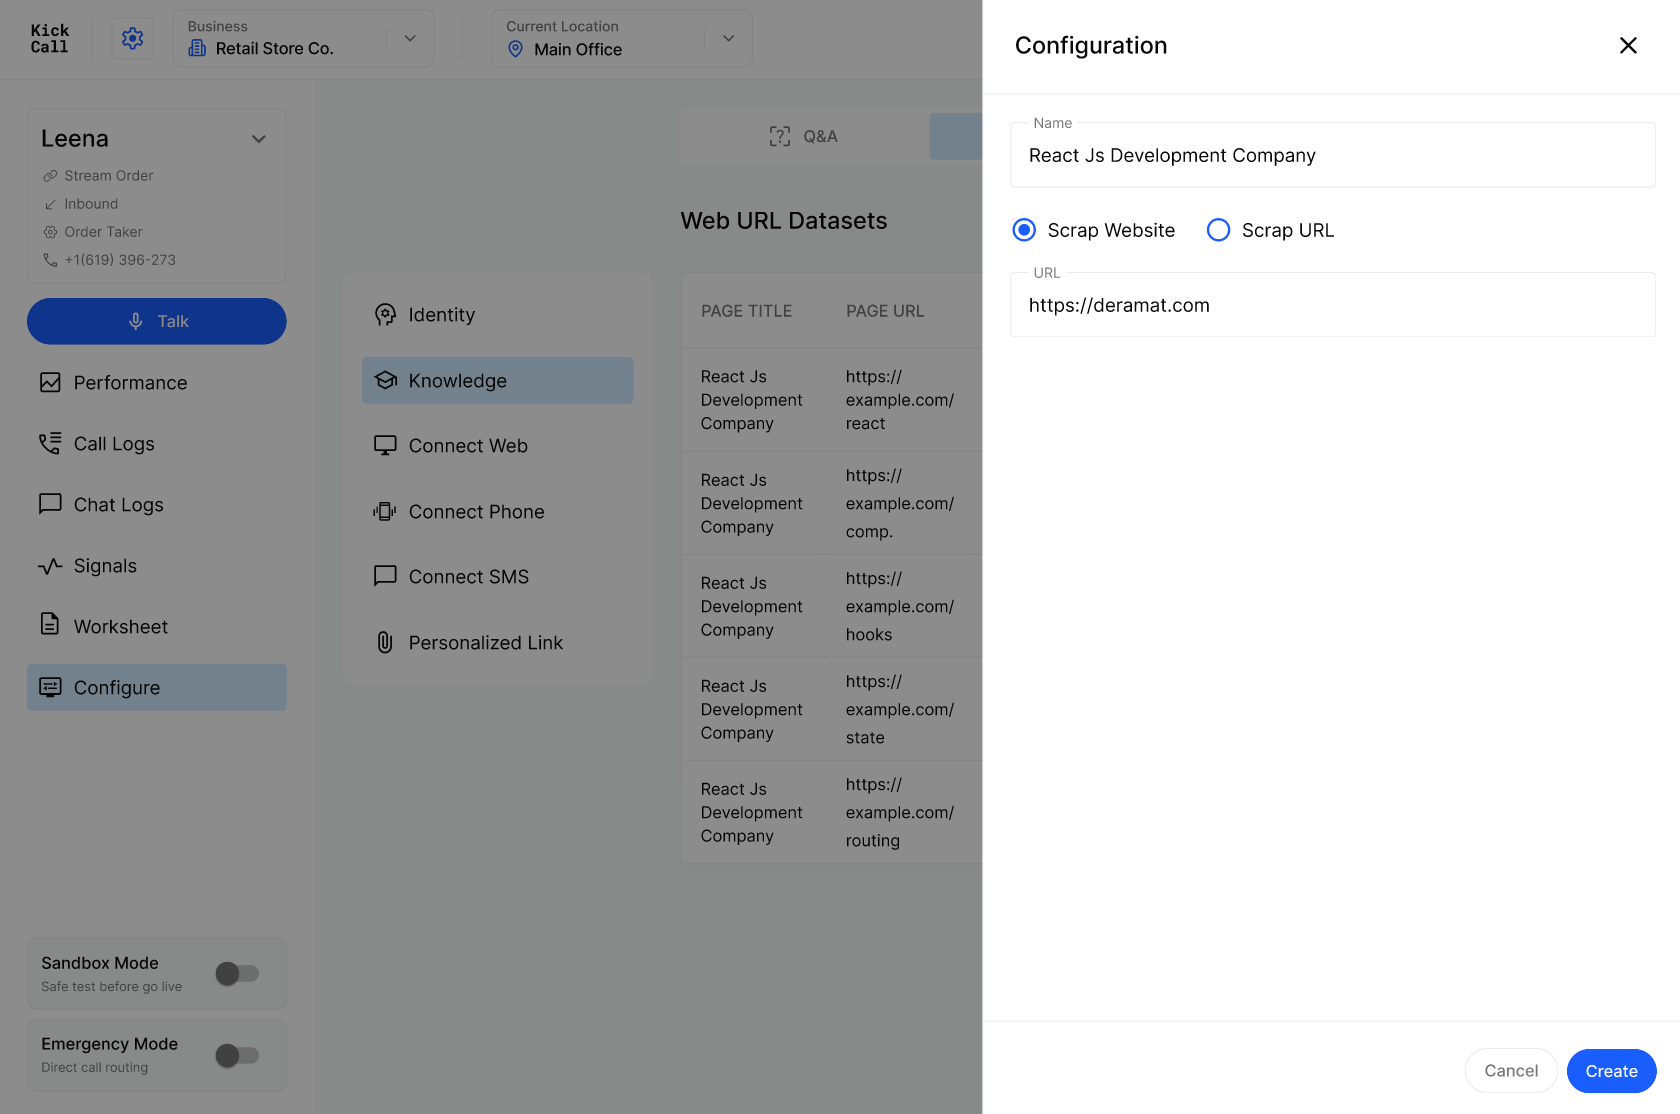This screenshot has height=1114, width=1680.
Task: Switch to the Q&A tab
Action: point(804,136)
